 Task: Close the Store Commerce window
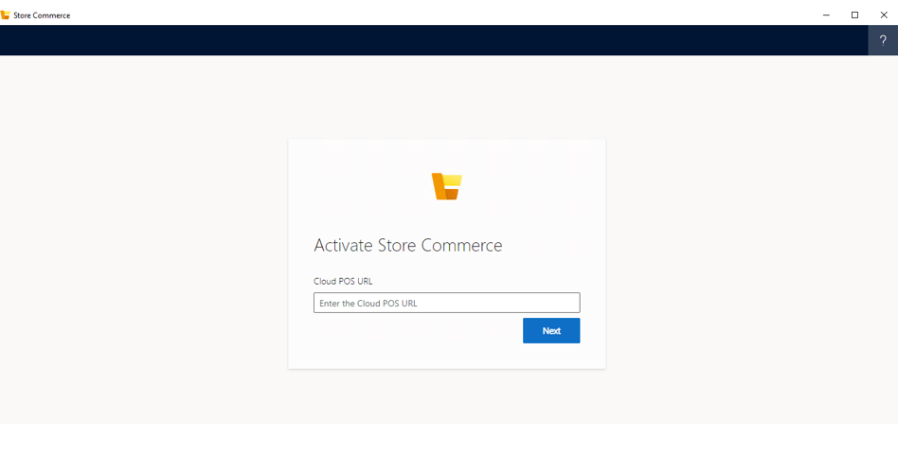tap(884, 15)
